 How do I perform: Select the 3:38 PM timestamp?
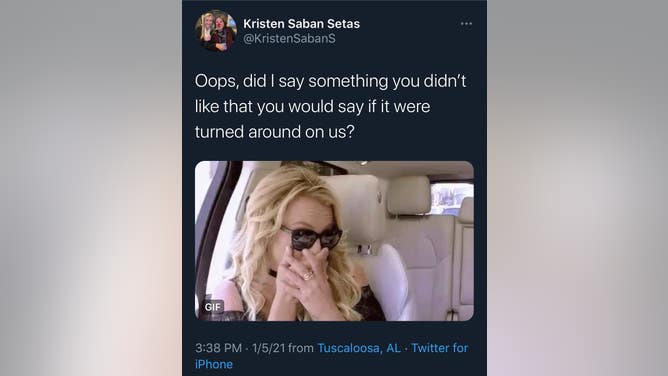click(x=219, y=348)
